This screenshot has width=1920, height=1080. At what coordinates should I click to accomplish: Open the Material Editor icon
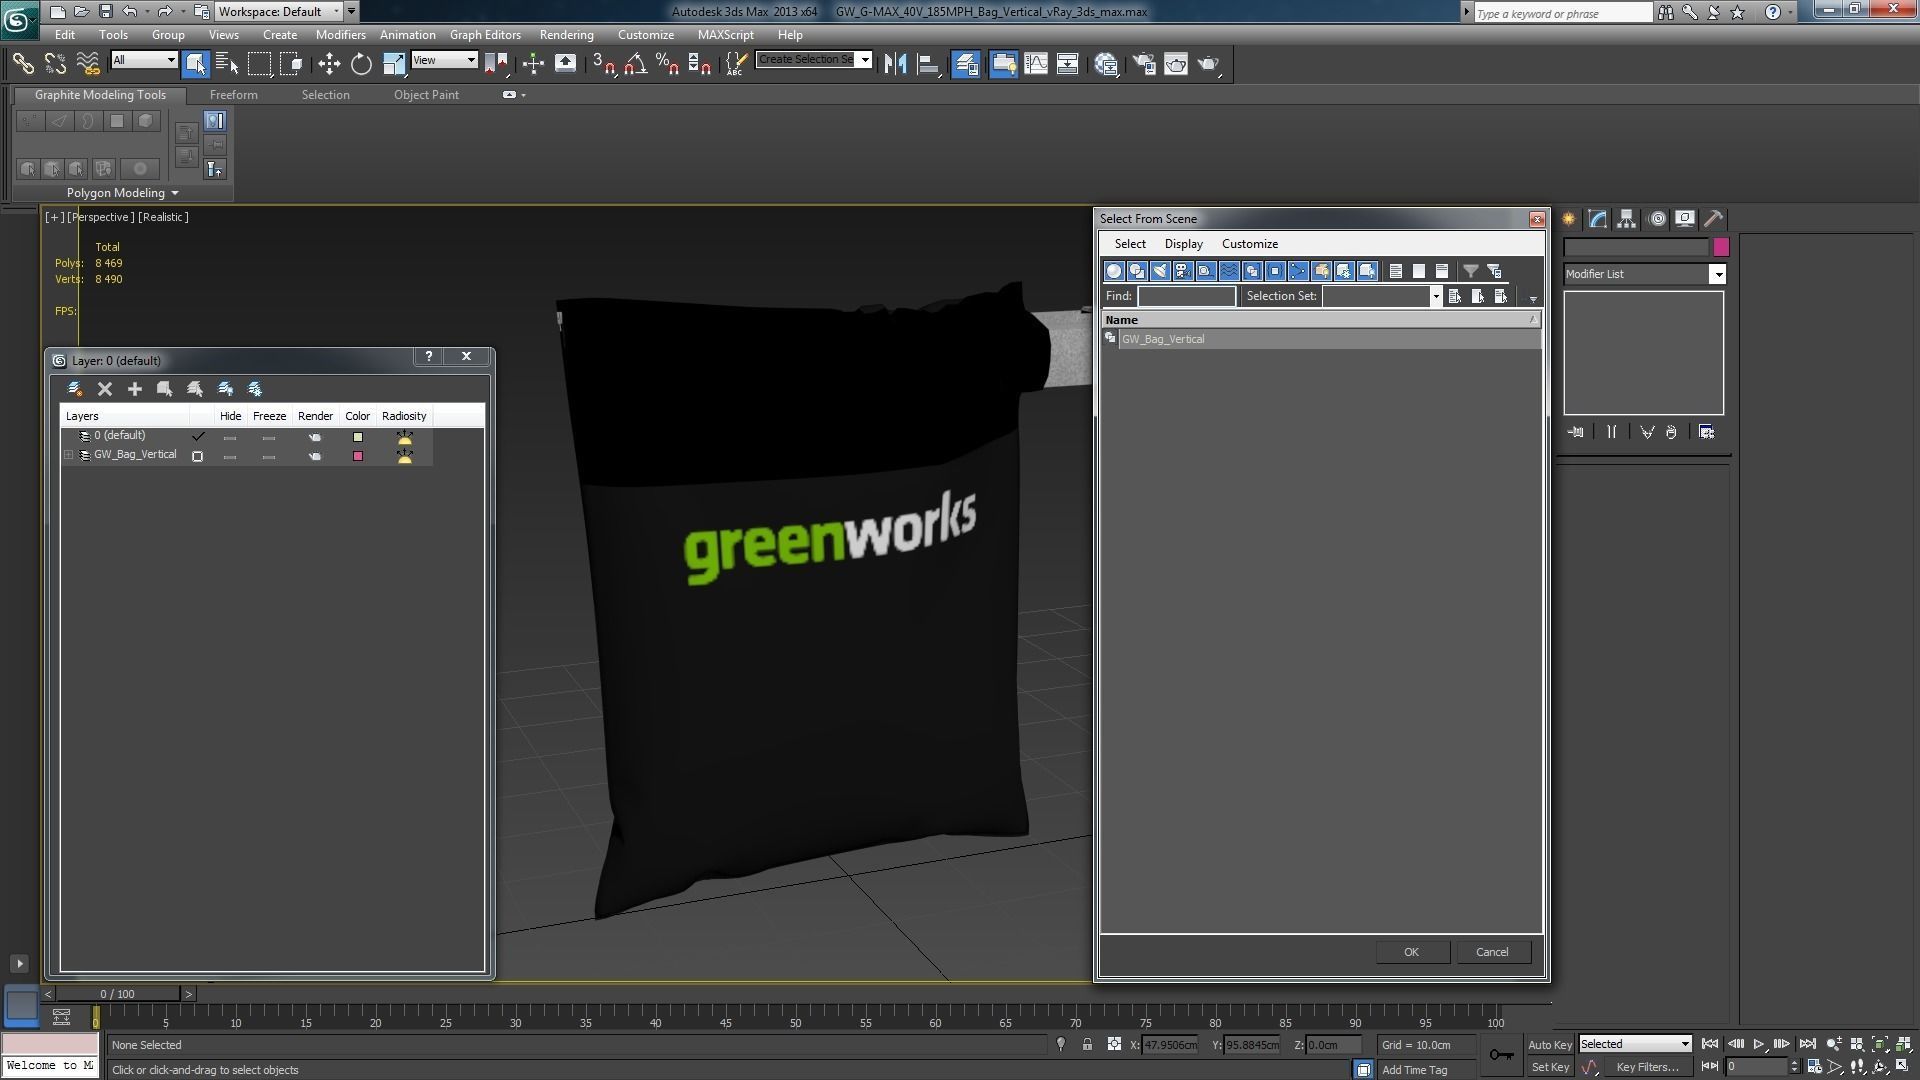pos(1106,64)
